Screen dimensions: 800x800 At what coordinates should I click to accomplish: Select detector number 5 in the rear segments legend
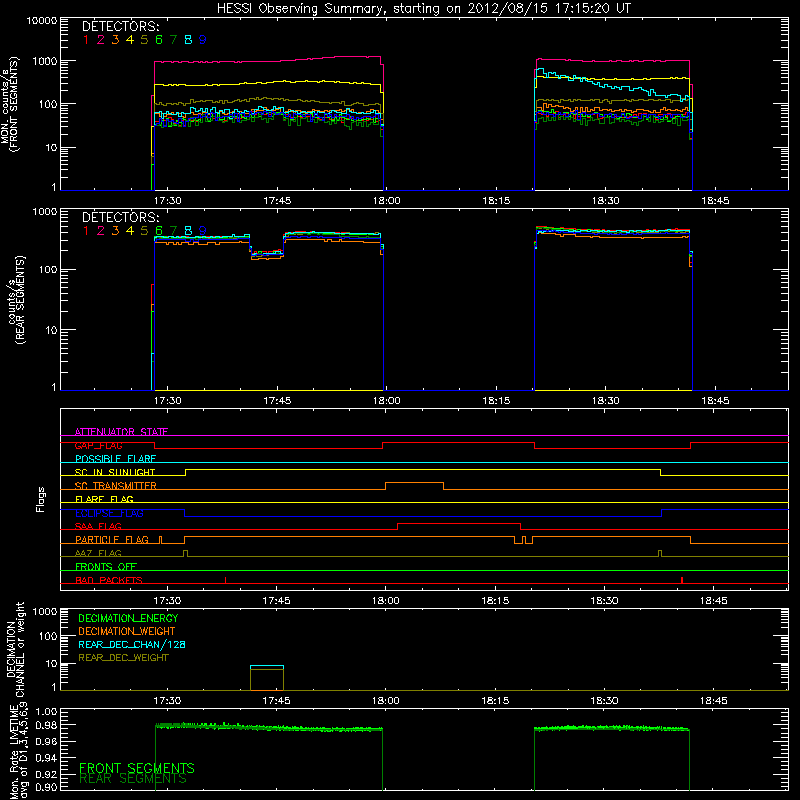point(144,231)
